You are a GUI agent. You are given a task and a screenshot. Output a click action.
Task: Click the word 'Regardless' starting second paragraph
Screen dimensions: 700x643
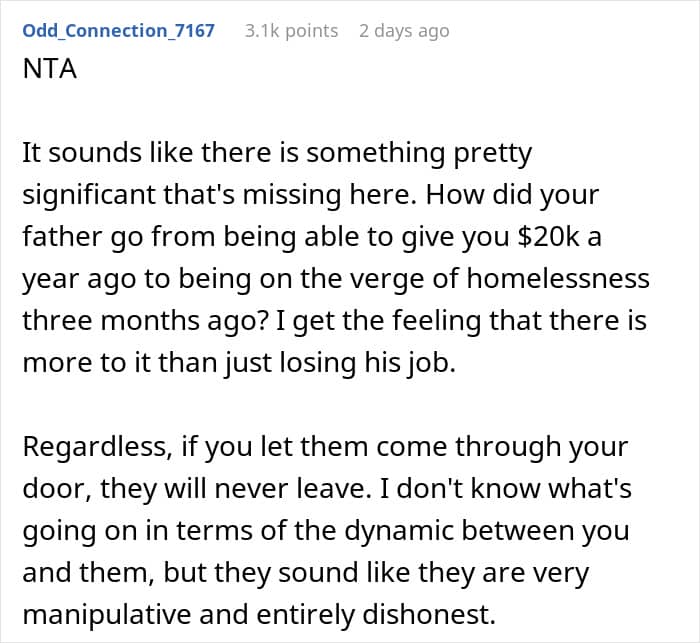click(x=97, y=447)
